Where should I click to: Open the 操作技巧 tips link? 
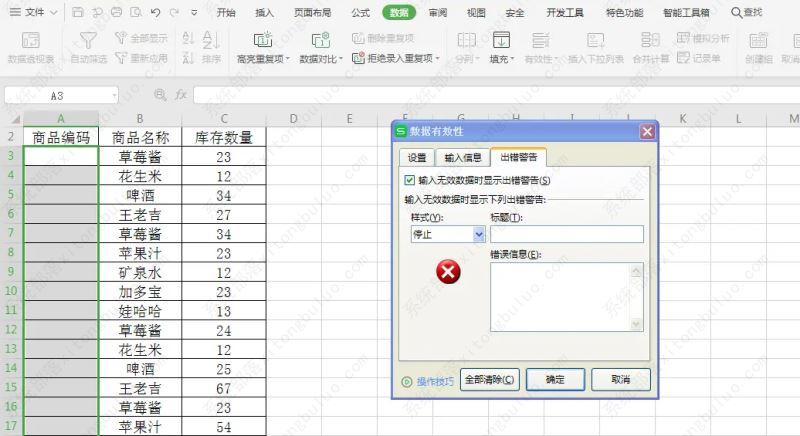[434, 381]
